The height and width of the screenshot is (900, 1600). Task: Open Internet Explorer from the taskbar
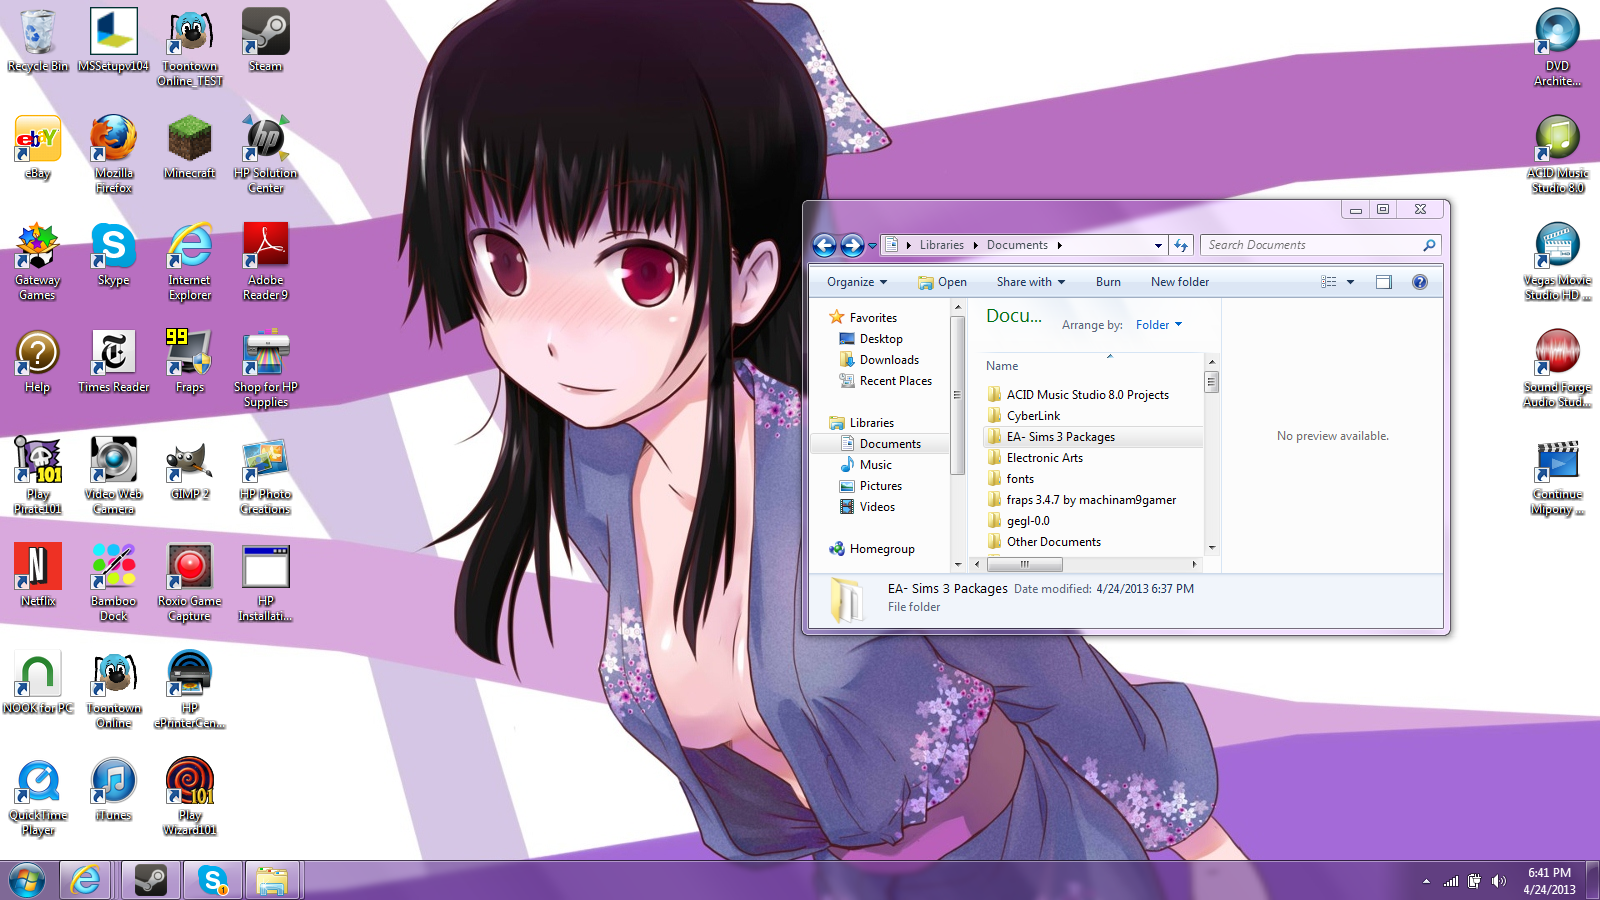[x=85, y=881]
